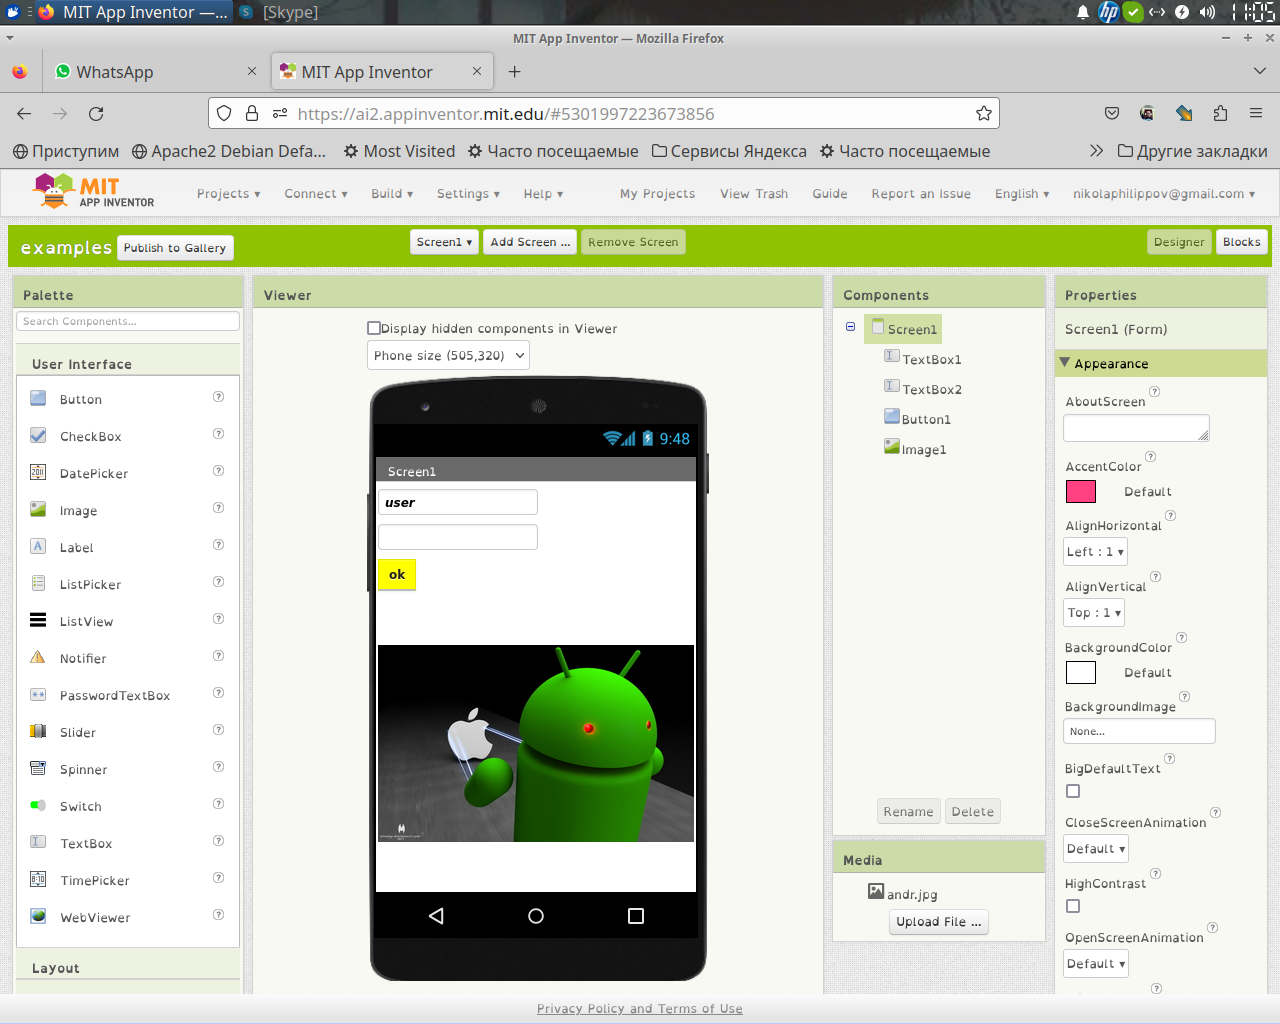Click the Android back navigation icon
The width and height of the screenshot is (1280, 1024).
pyautogui.click(x=436, y=916)
